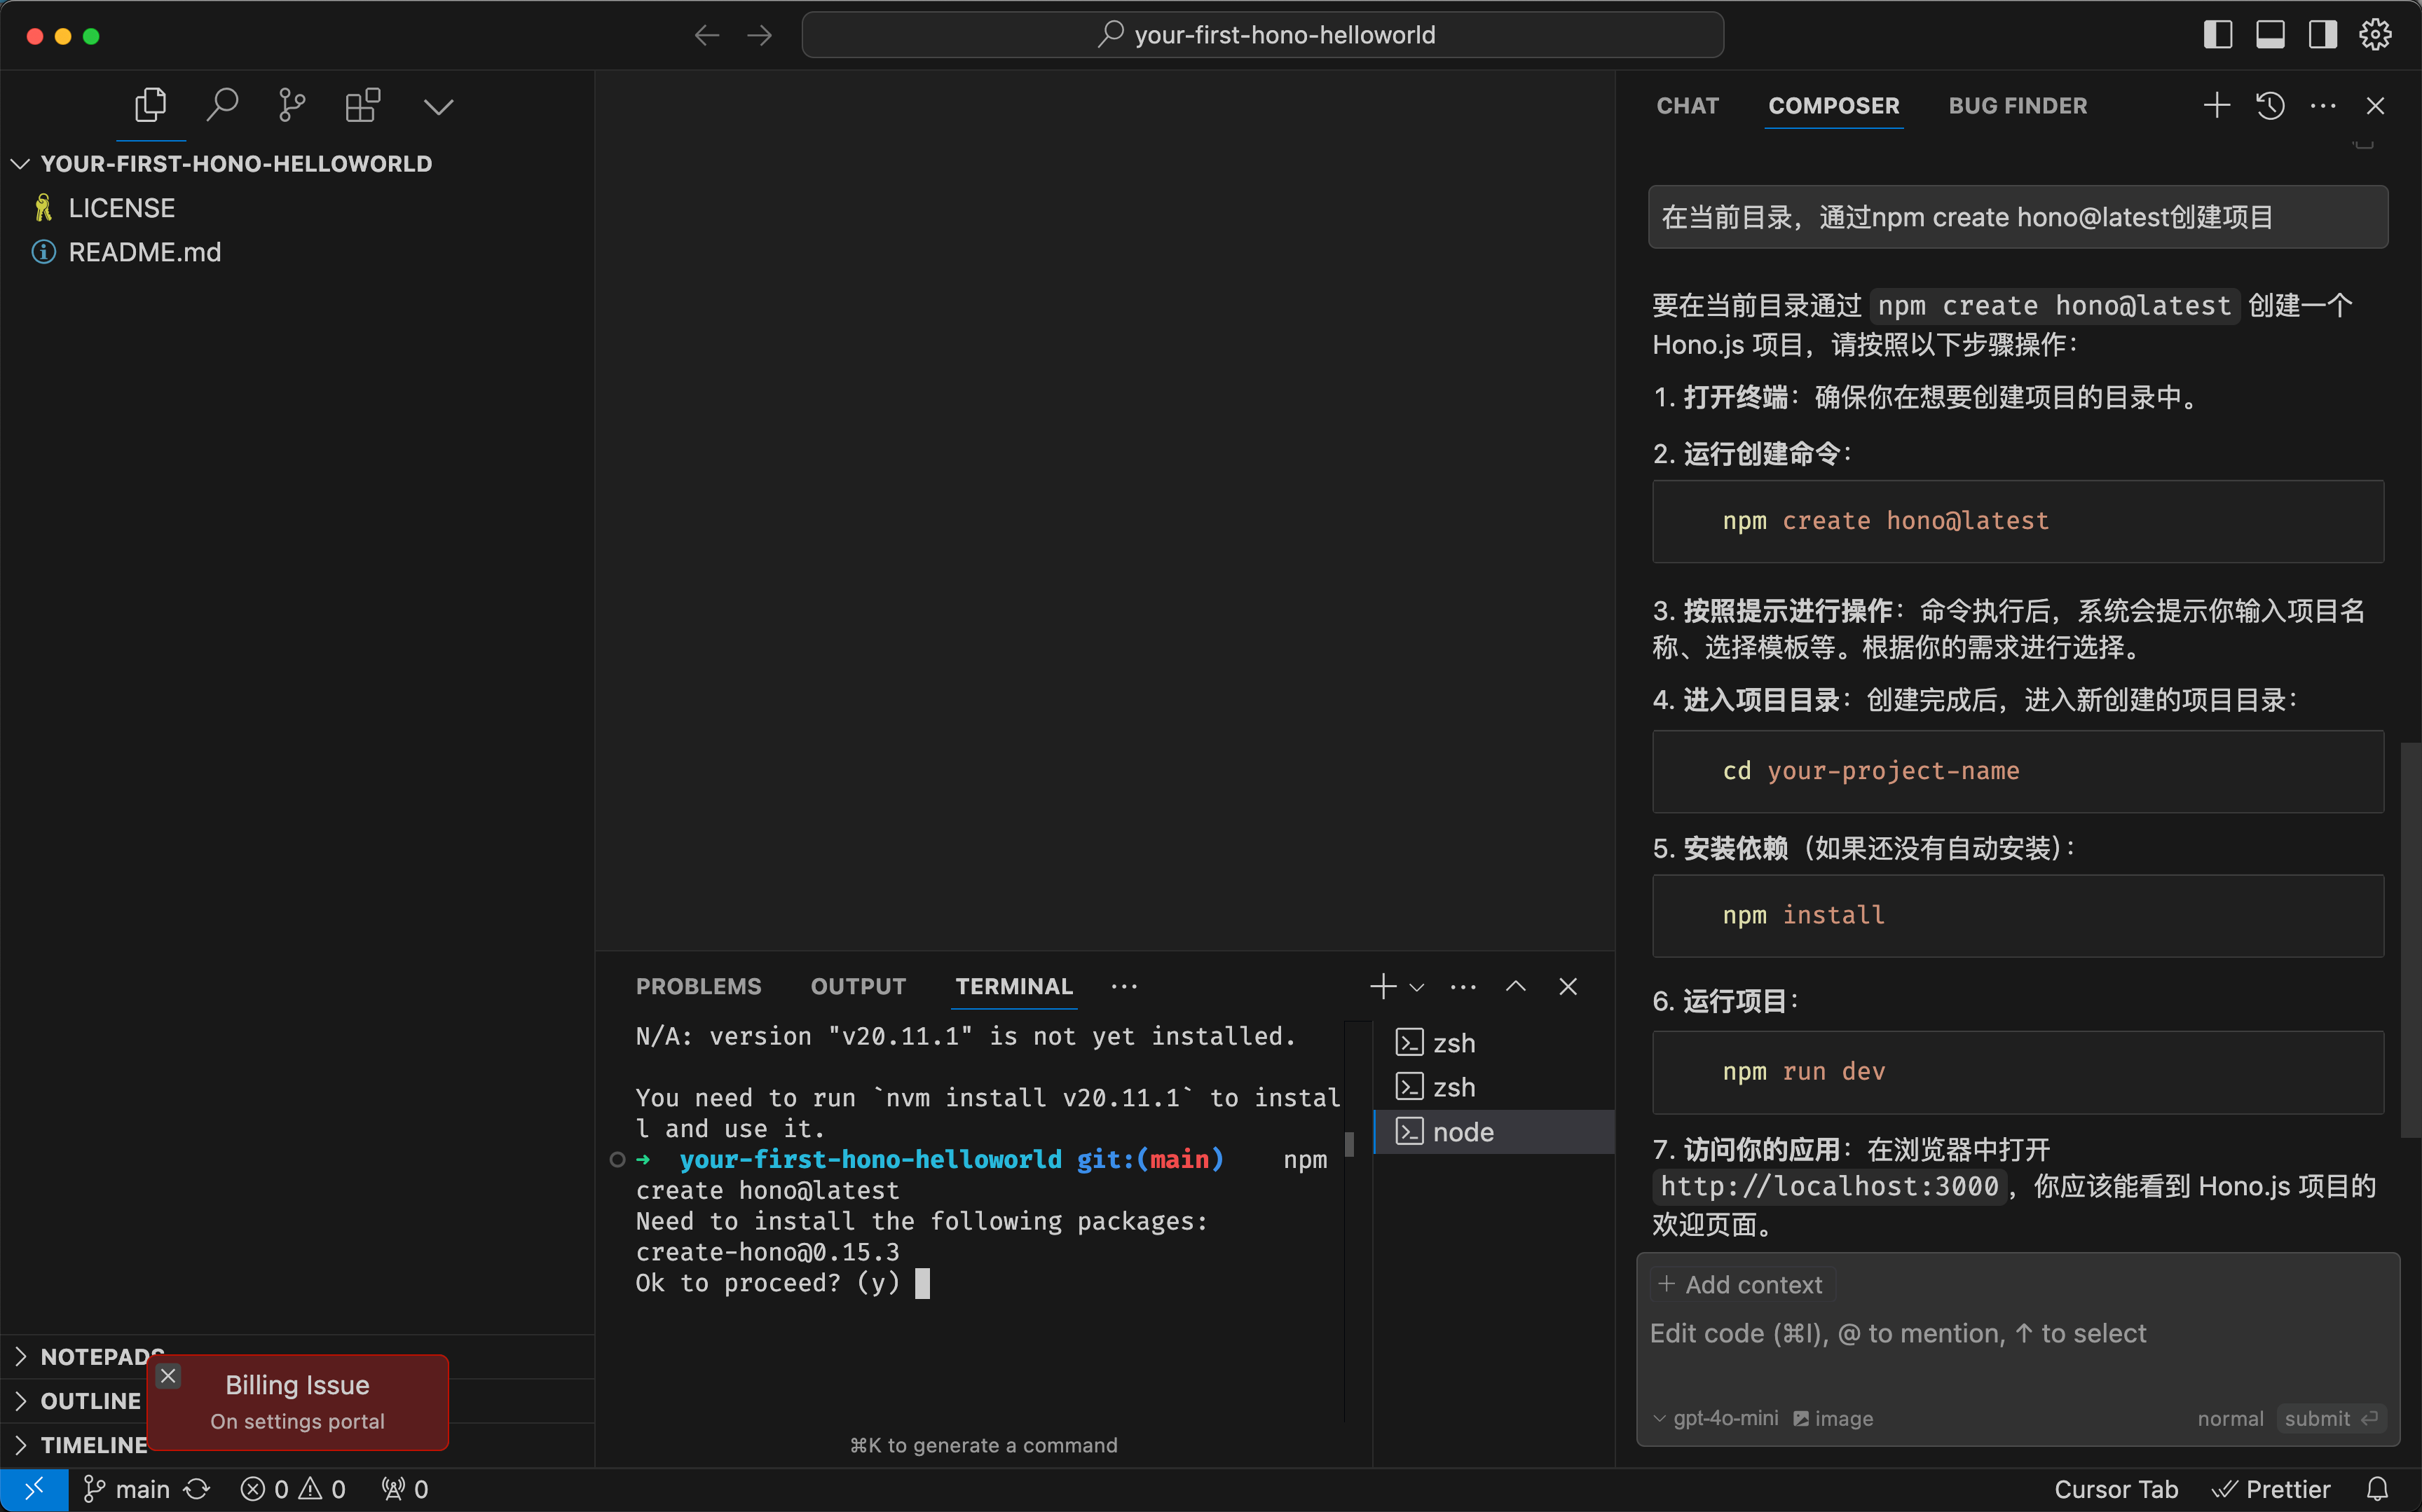The height and width of the screenshot is (1512, 2422).
Task: Open the settings gear in the title bar
Action: (2375, 35)
